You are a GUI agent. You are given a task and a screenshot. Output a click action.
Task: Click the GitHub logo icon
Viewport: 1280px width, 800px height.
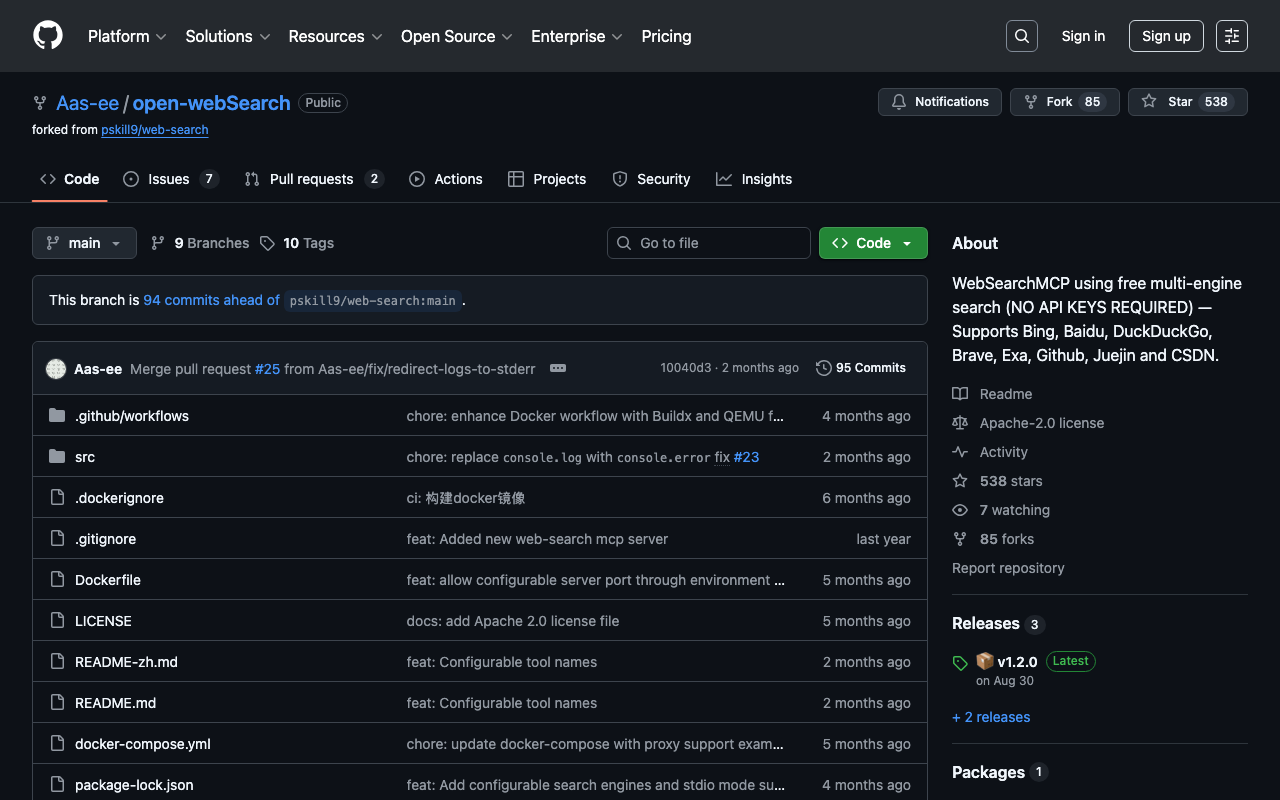48,36
